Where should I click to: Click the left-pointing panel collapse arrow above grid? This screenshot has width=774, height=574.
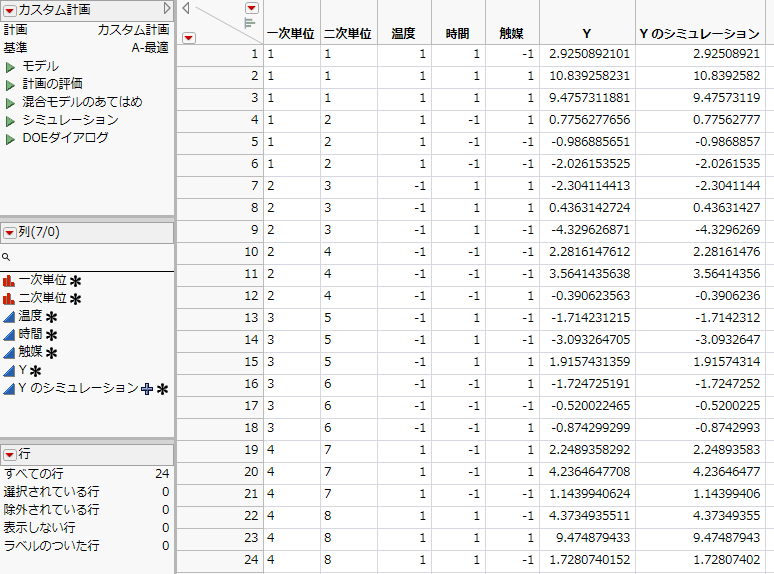[186, 8]
